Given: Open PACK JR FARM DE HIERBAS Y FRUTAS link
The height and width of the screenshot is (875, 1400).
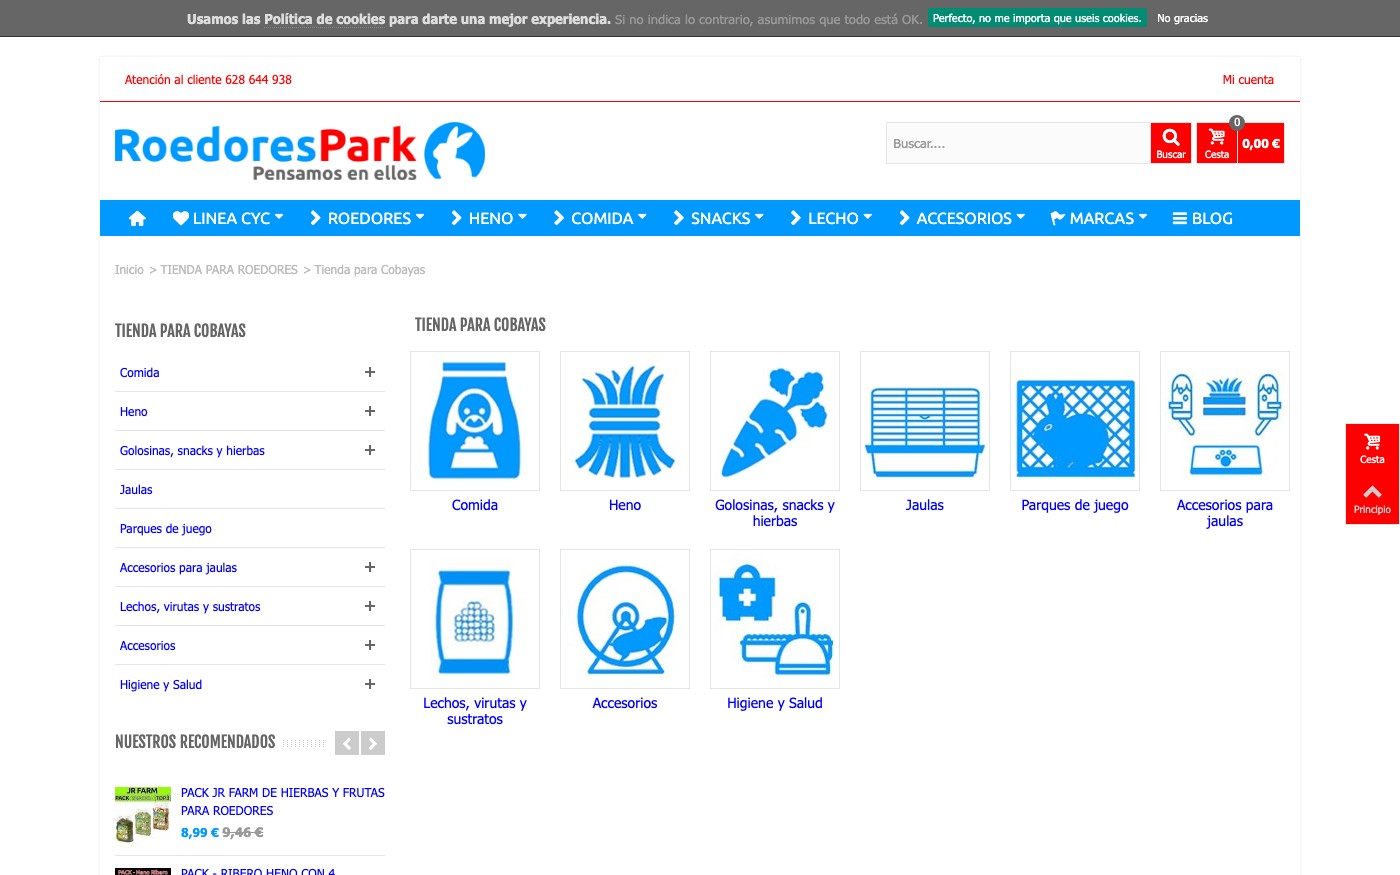Looking at the screenshot, I should pyautogui.click(x=283, y=802).
